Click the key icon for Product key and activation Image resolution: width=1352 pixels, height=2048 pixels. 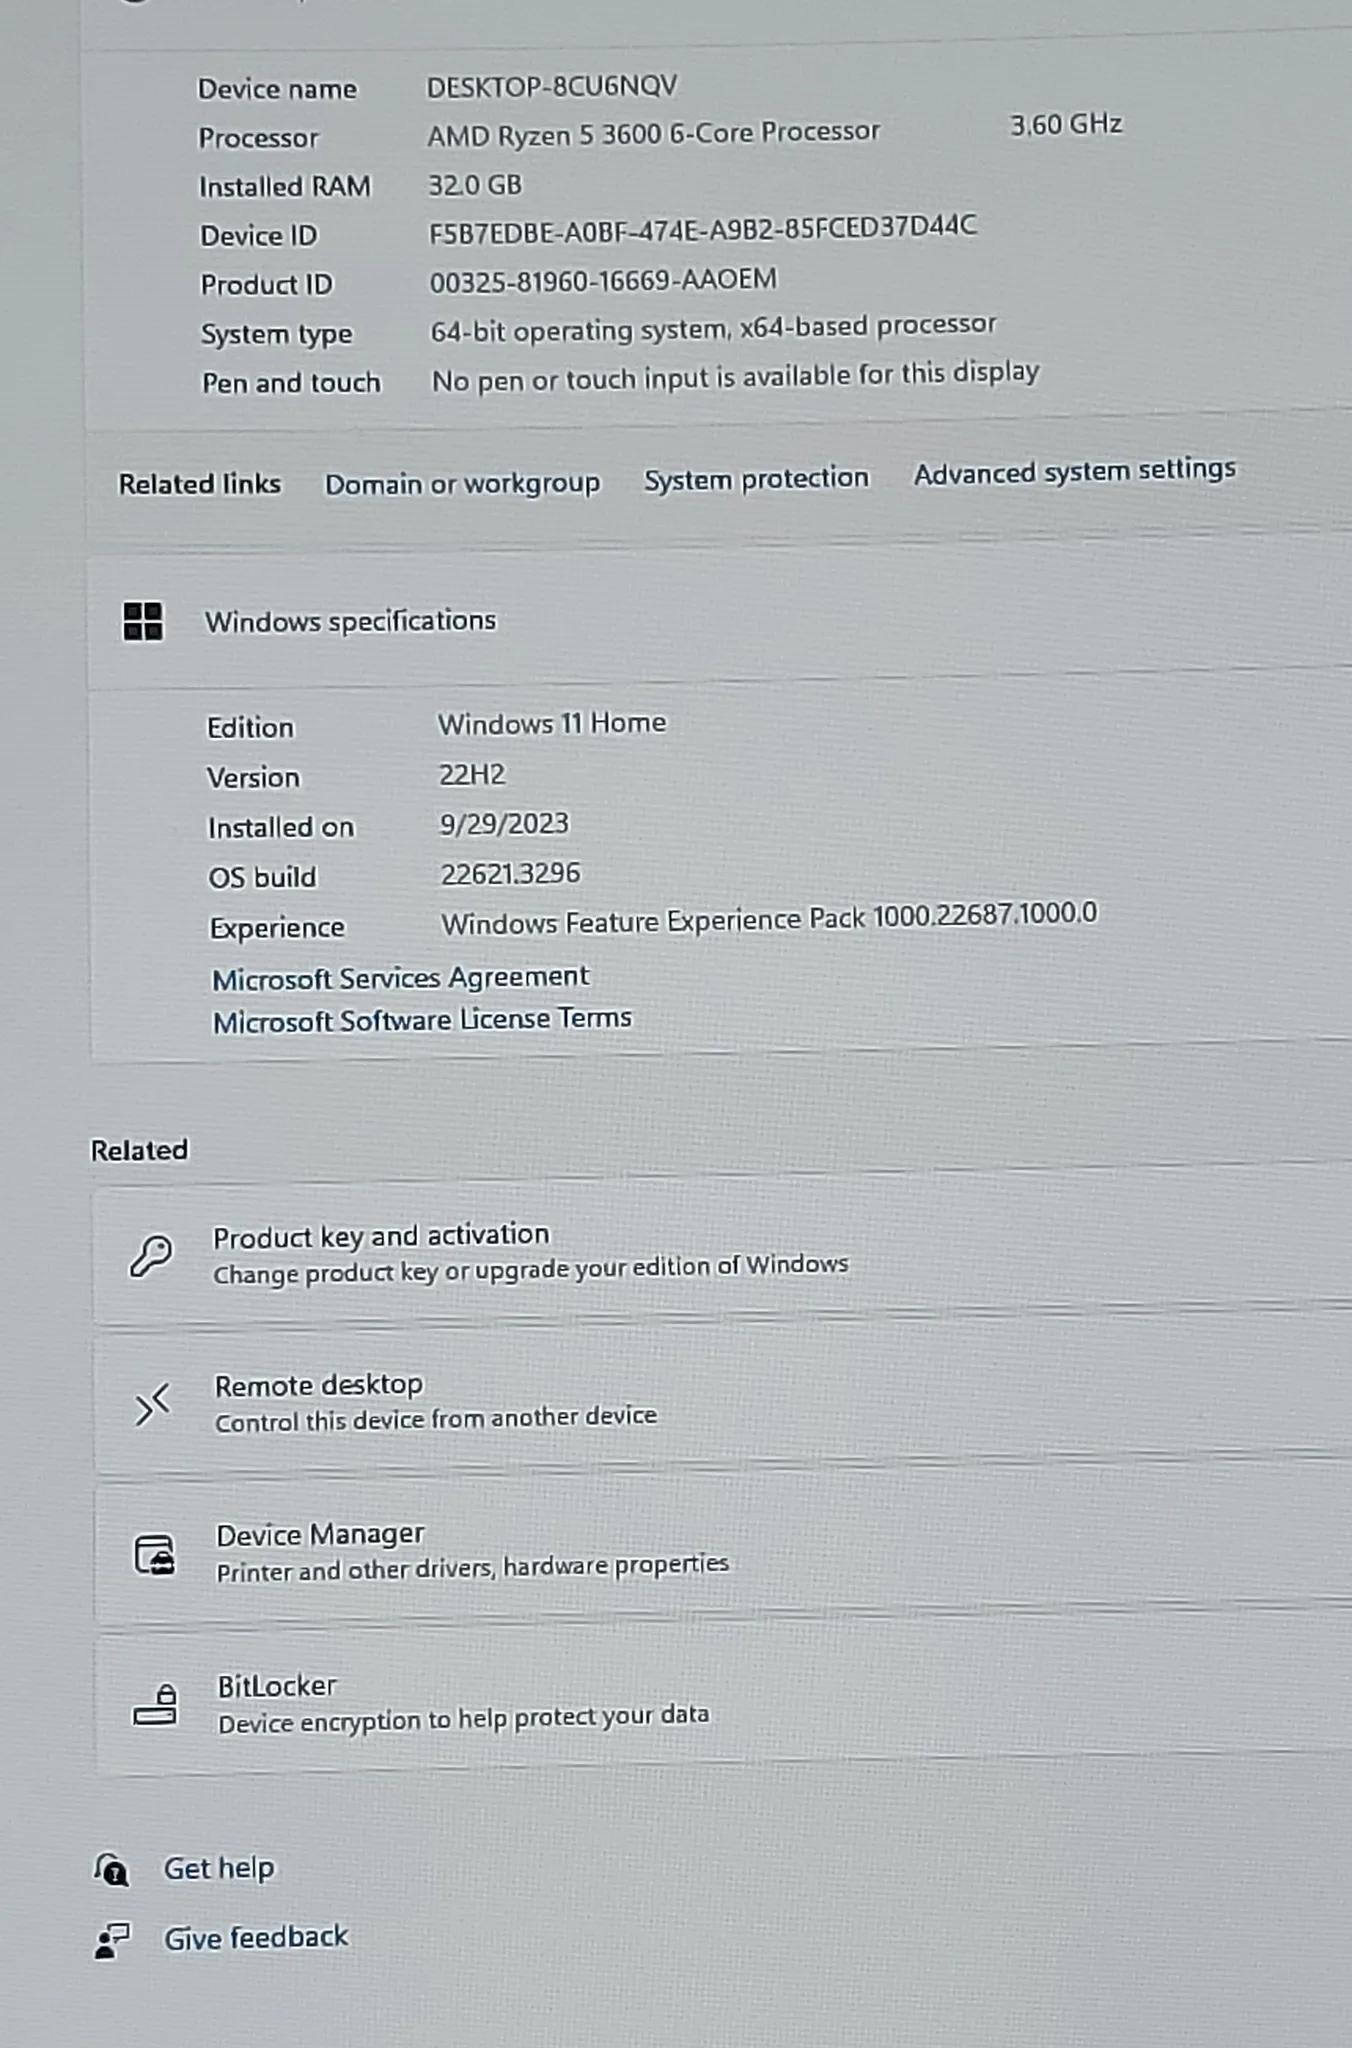(x=151, y=1256)
